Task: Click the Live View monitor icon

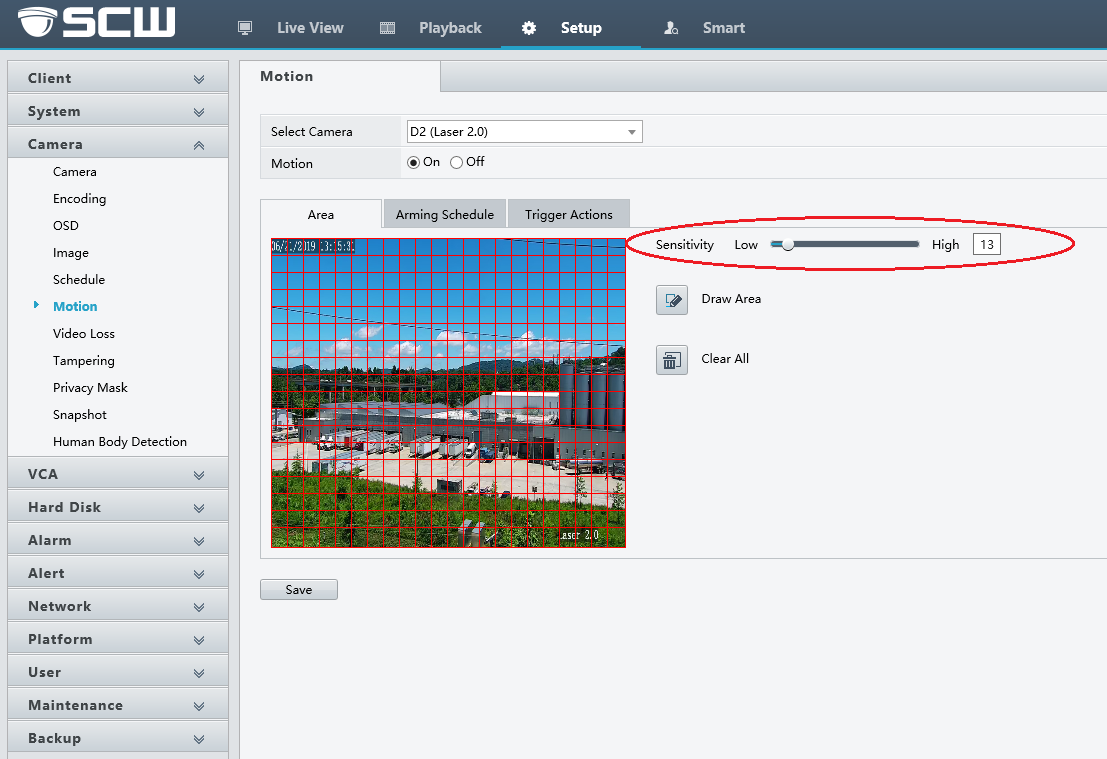Action: coord(245,28)
